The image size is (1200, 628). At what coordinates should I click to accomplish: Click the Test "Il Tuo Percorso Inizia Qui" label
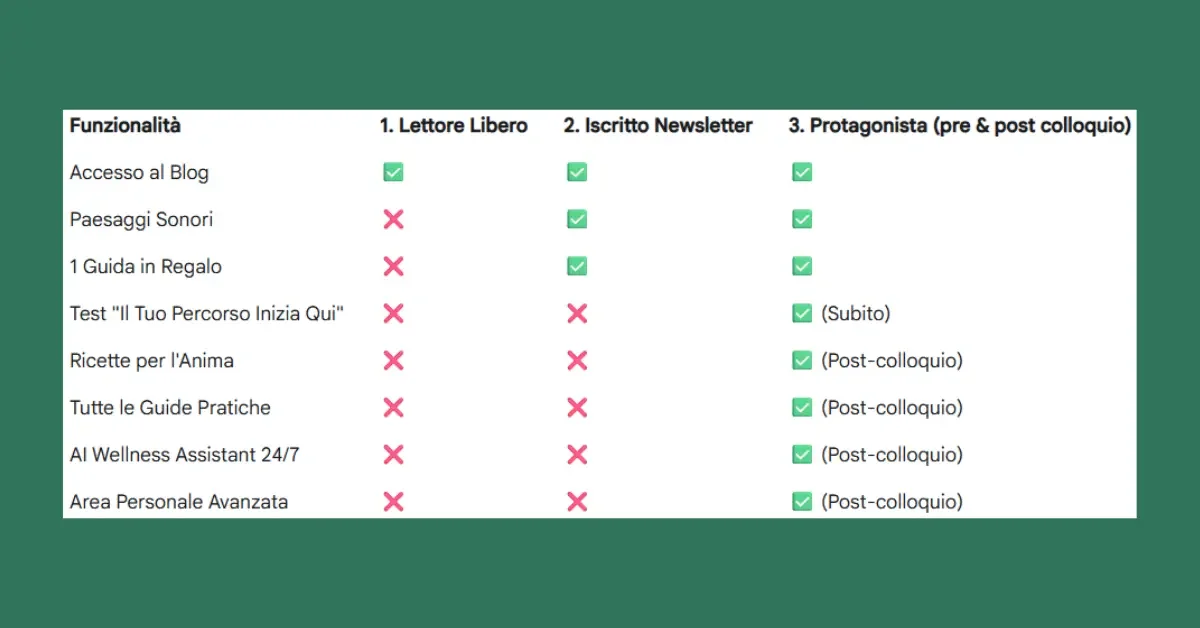tap(207, 314)
